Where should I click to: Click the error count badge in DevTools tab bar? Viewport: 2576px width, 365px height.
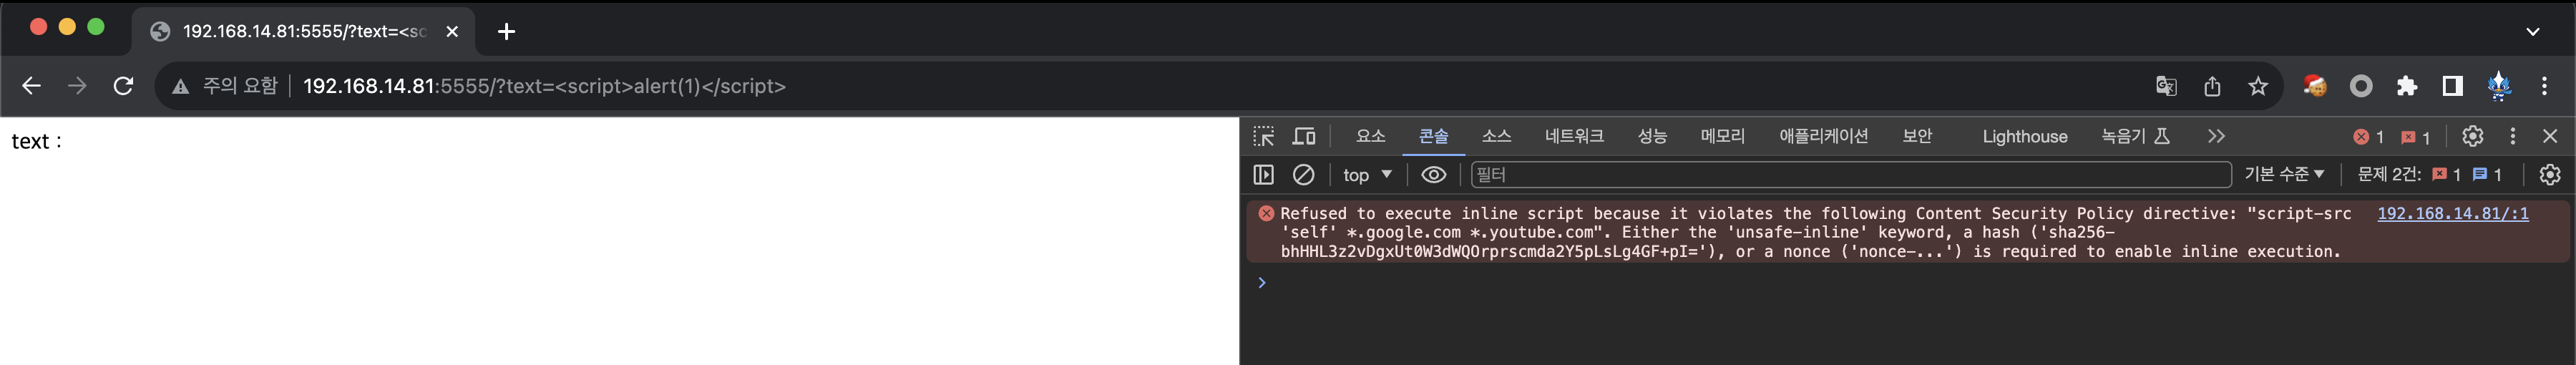[x=2368, y=137]
